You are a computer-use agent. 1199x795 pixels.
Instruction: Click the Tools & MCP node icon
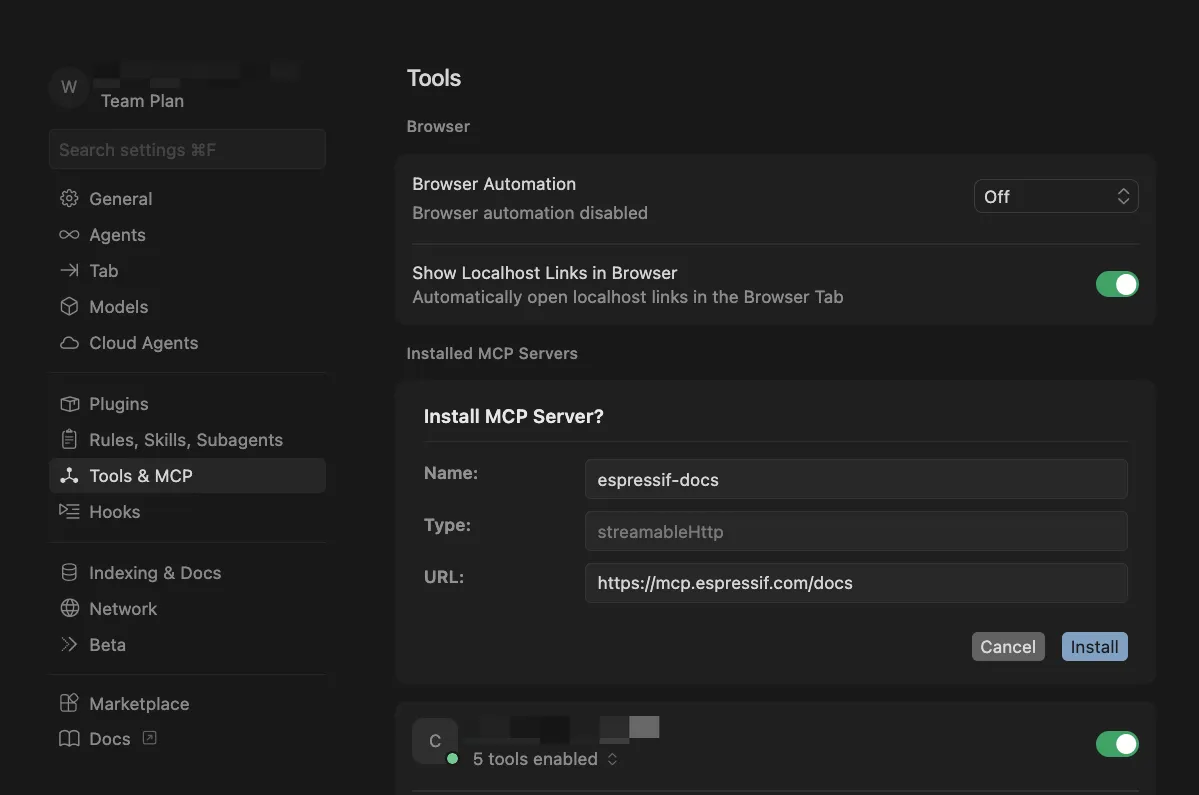[x=69, y=475]
